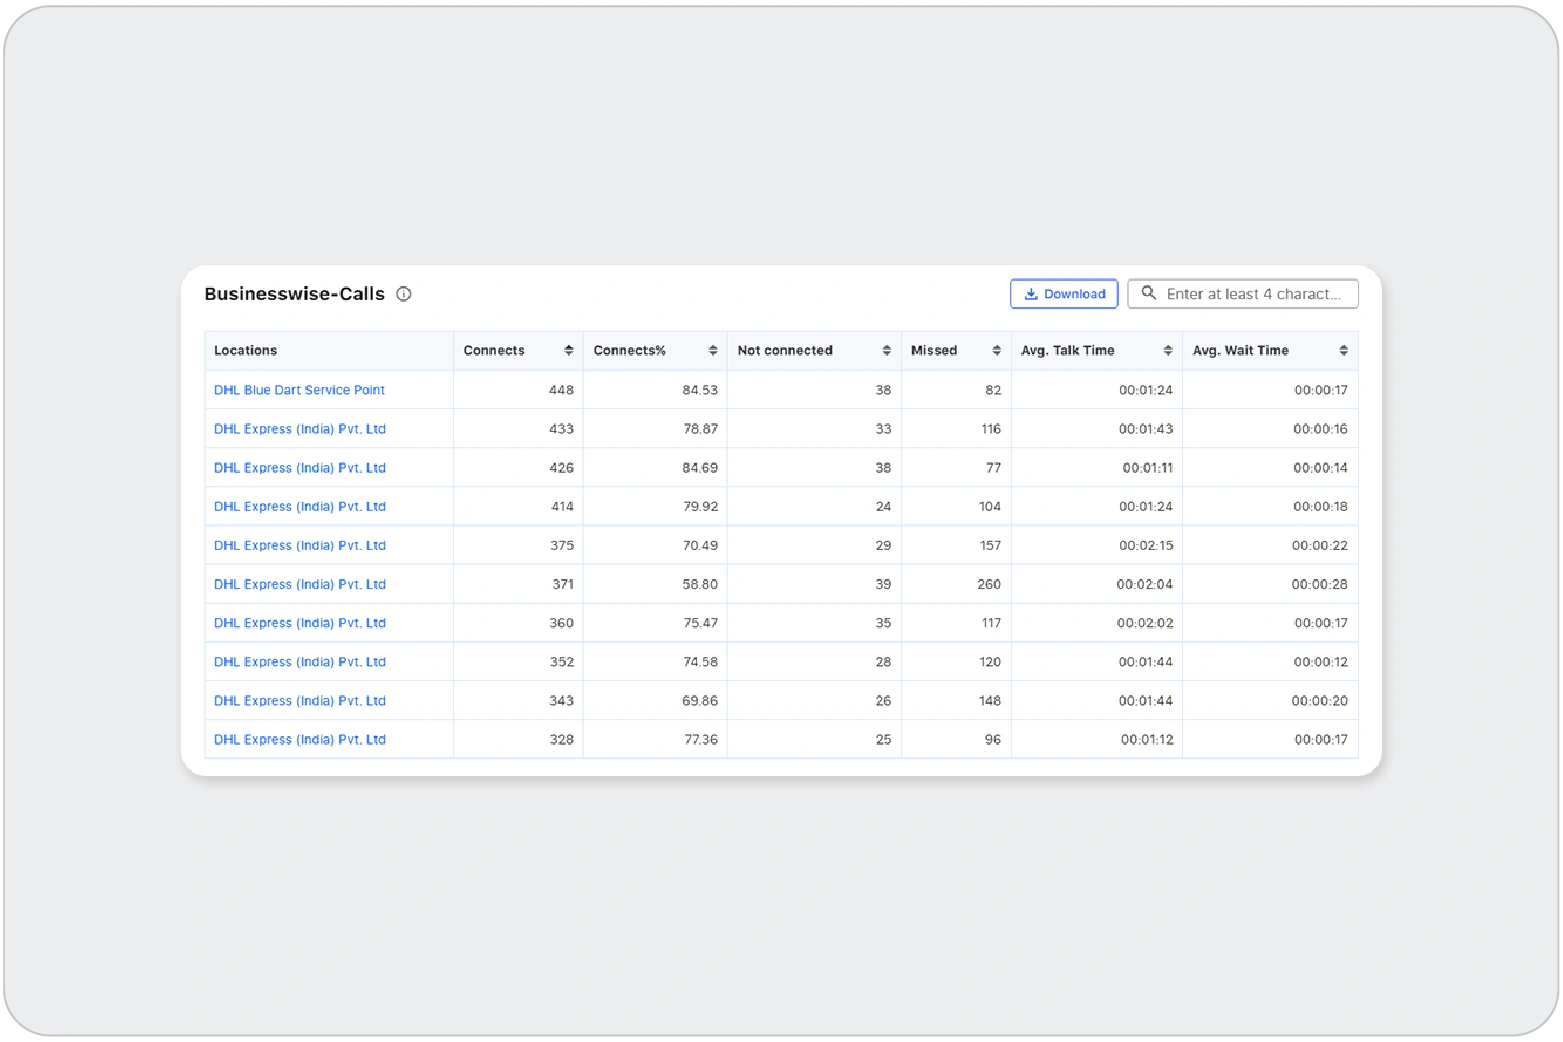Focus the search field with placeholder text
The width and height of the screenshot is (1563, 1042).
[1253, 294]
